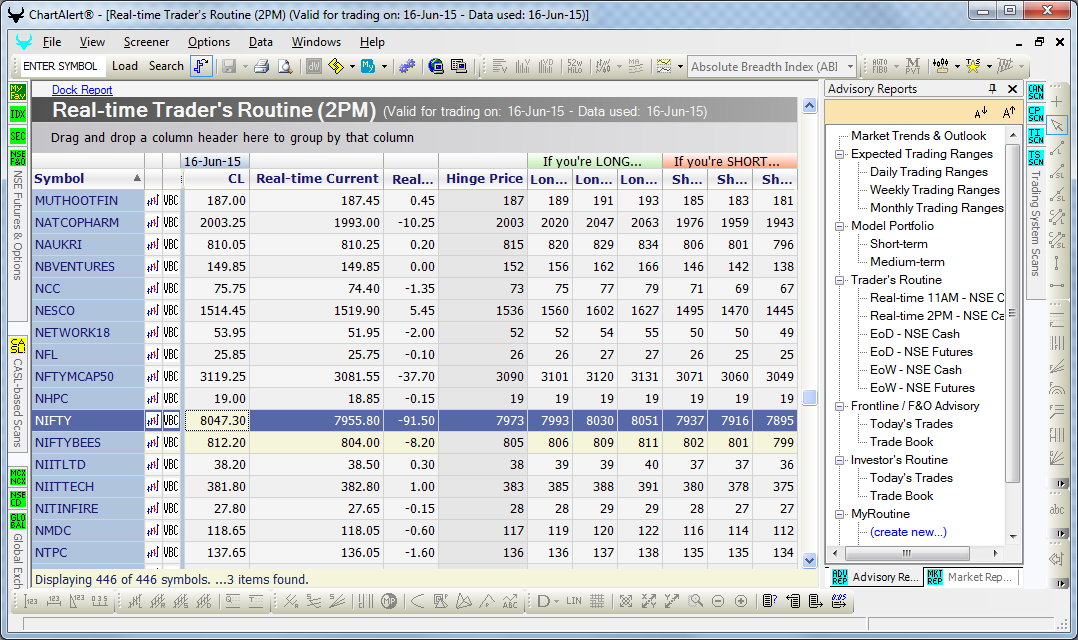This screenshot has height=640, width=1078.
Task: Click the Real-time Current column header
Action: click(317, 179)
